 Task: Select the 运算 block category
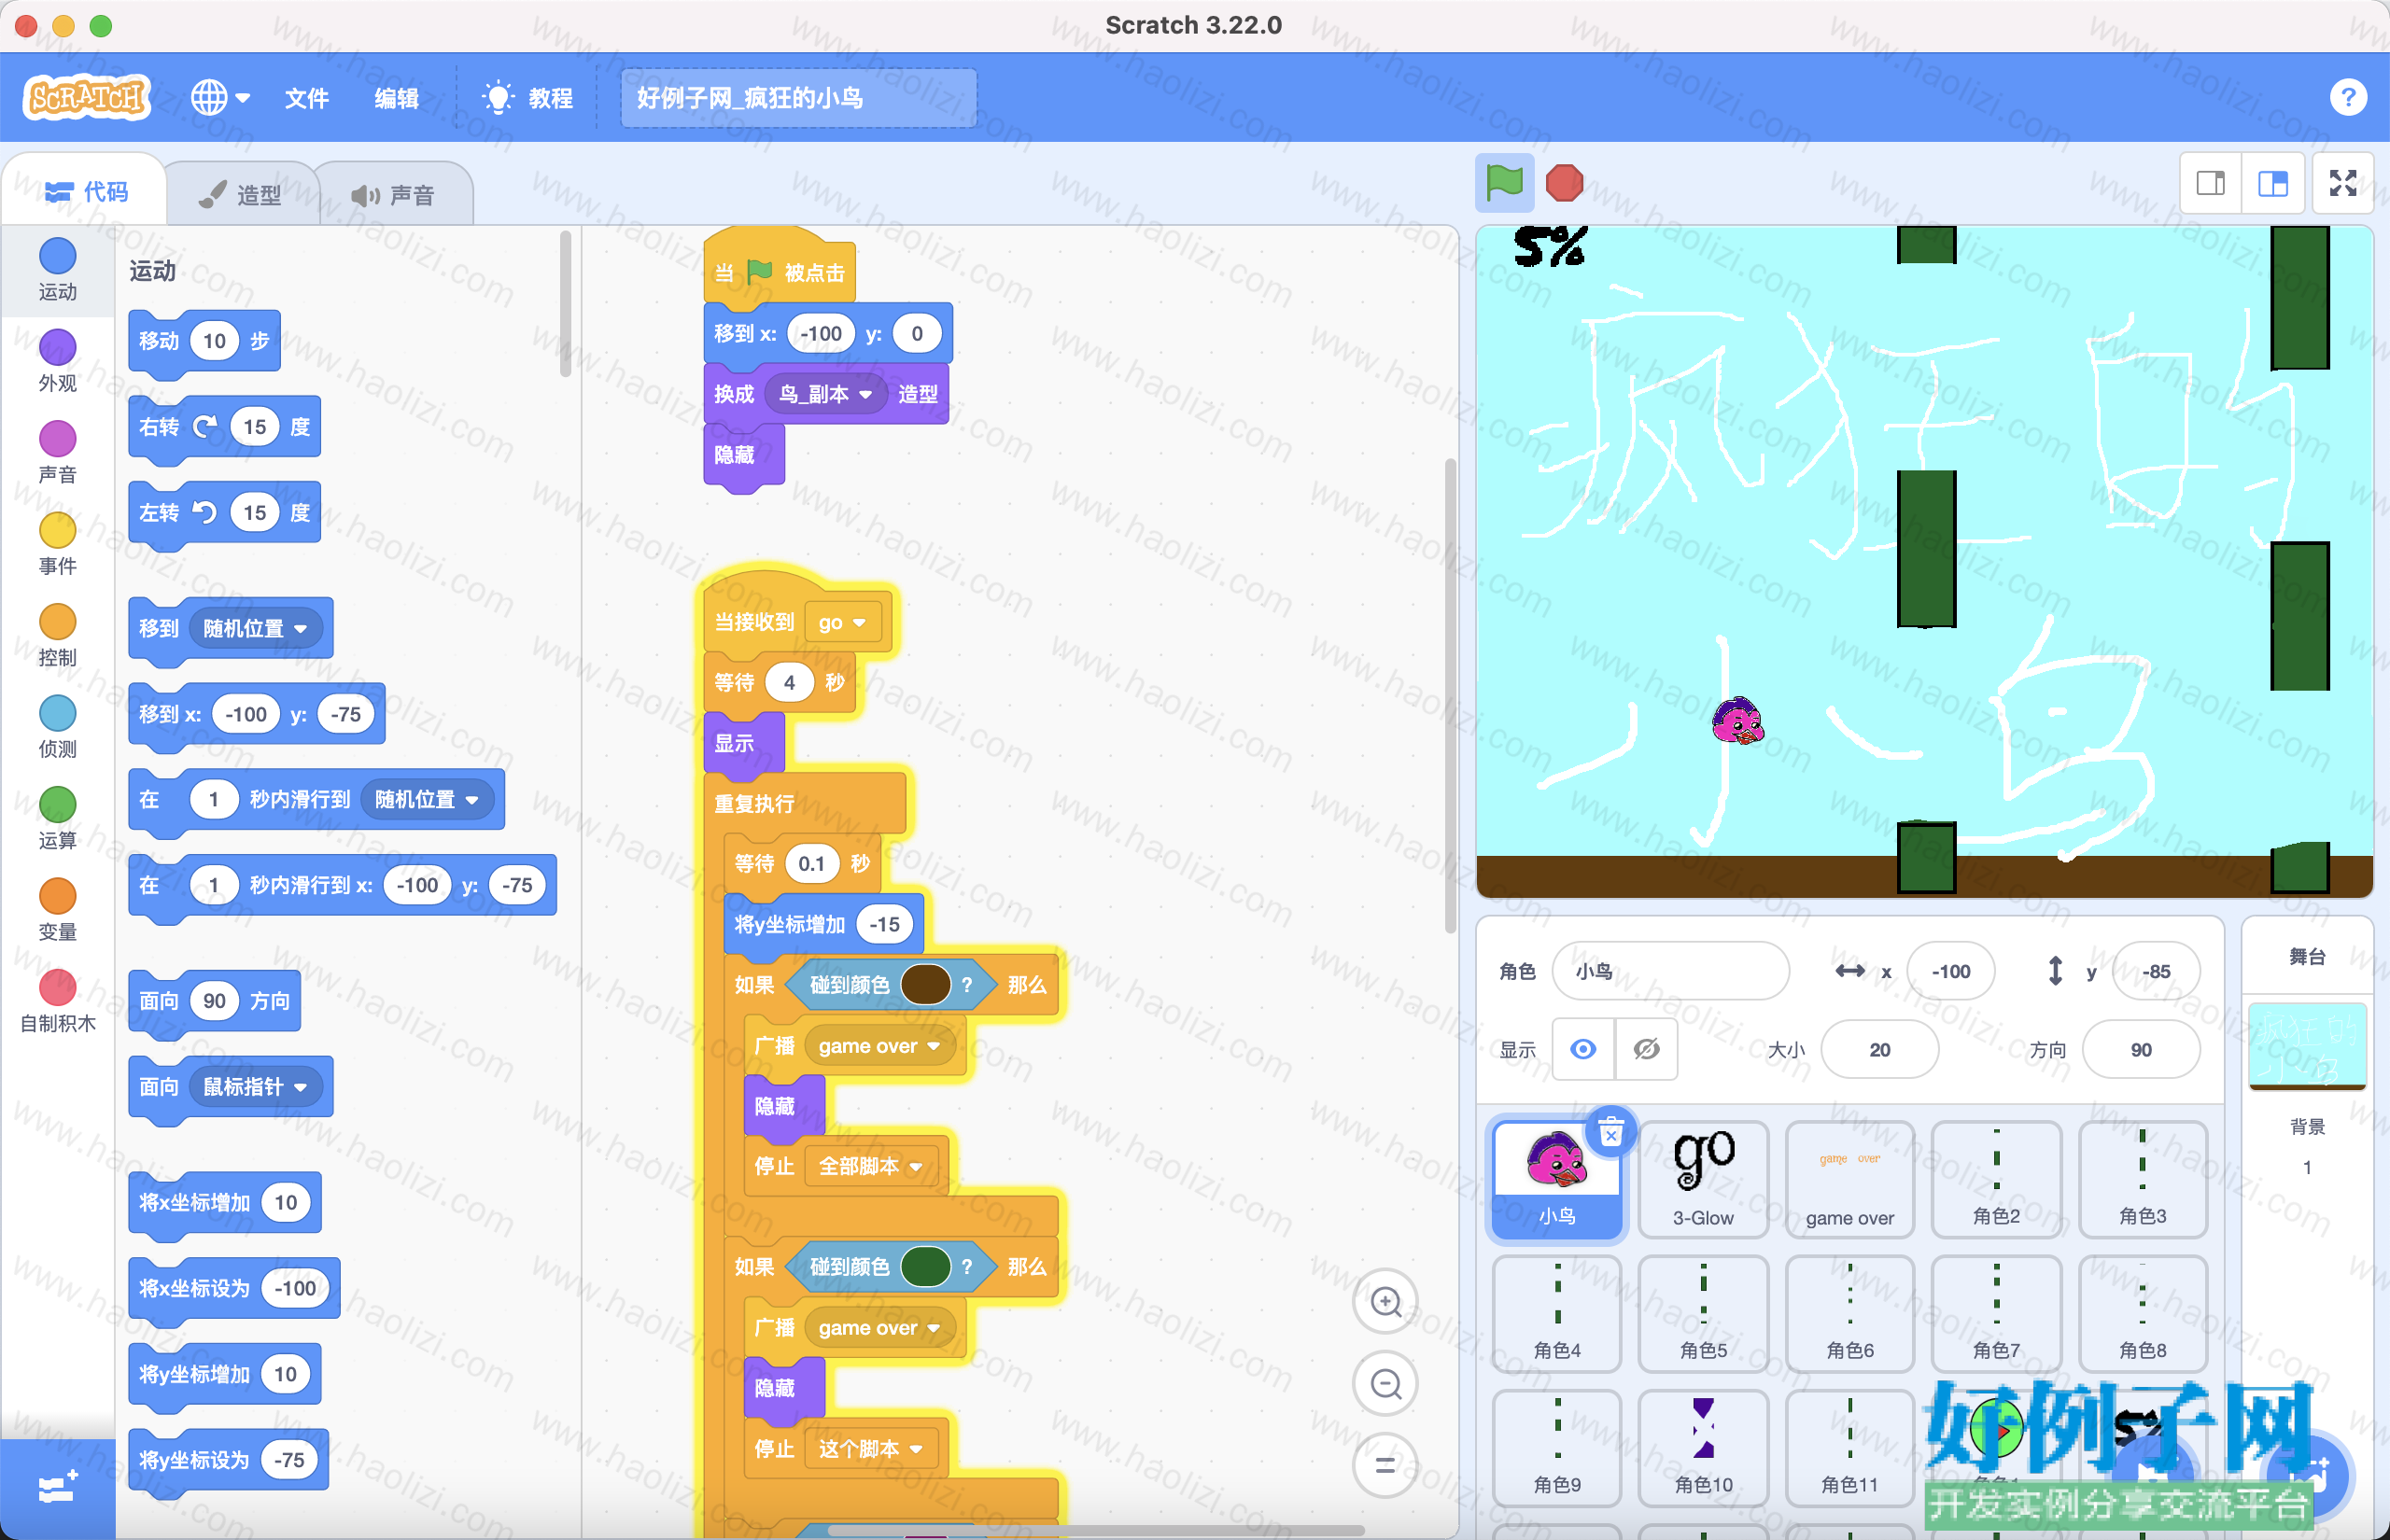(57, 818)
